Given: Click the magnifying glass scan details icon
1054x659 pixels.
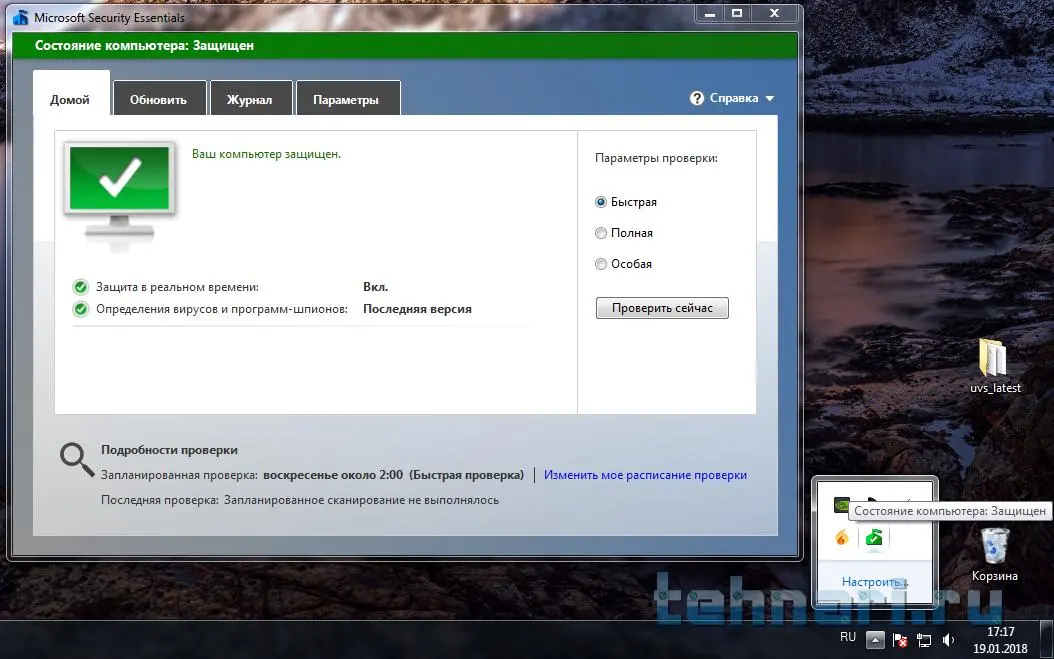Looking at the screenshot, I should click(77, 459).
